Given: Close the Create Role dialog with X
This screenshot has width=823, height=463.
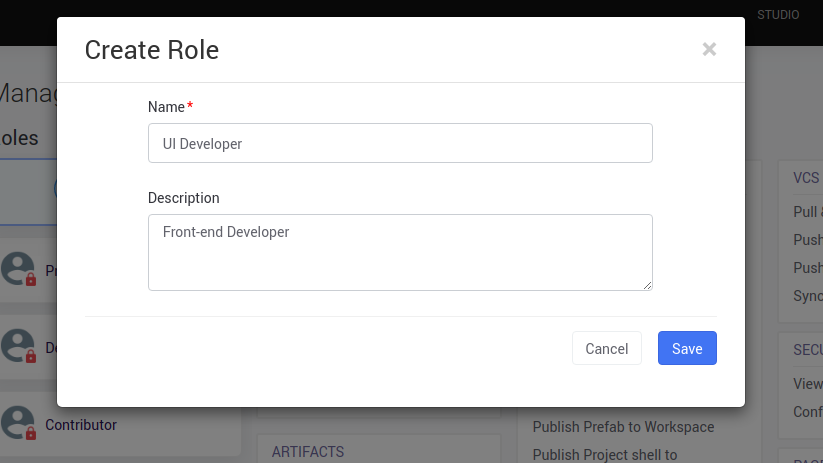Looking at the screenshot, I should click(709, 49).
